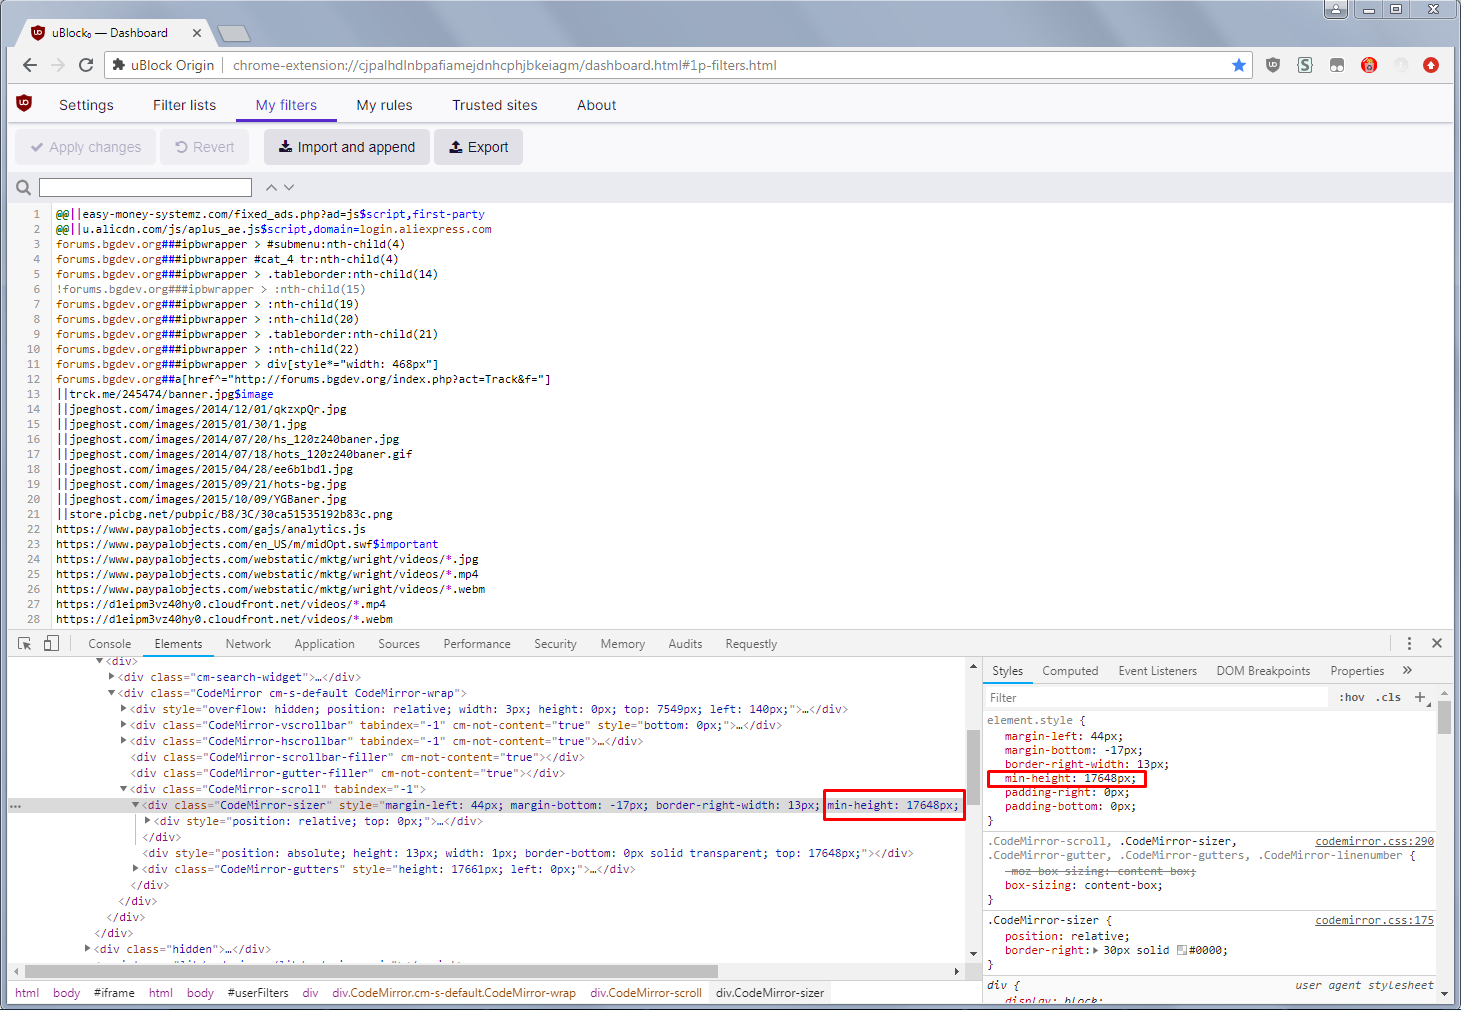
Task: Jump to next search match with down arrow
Action: coord(289,187)
